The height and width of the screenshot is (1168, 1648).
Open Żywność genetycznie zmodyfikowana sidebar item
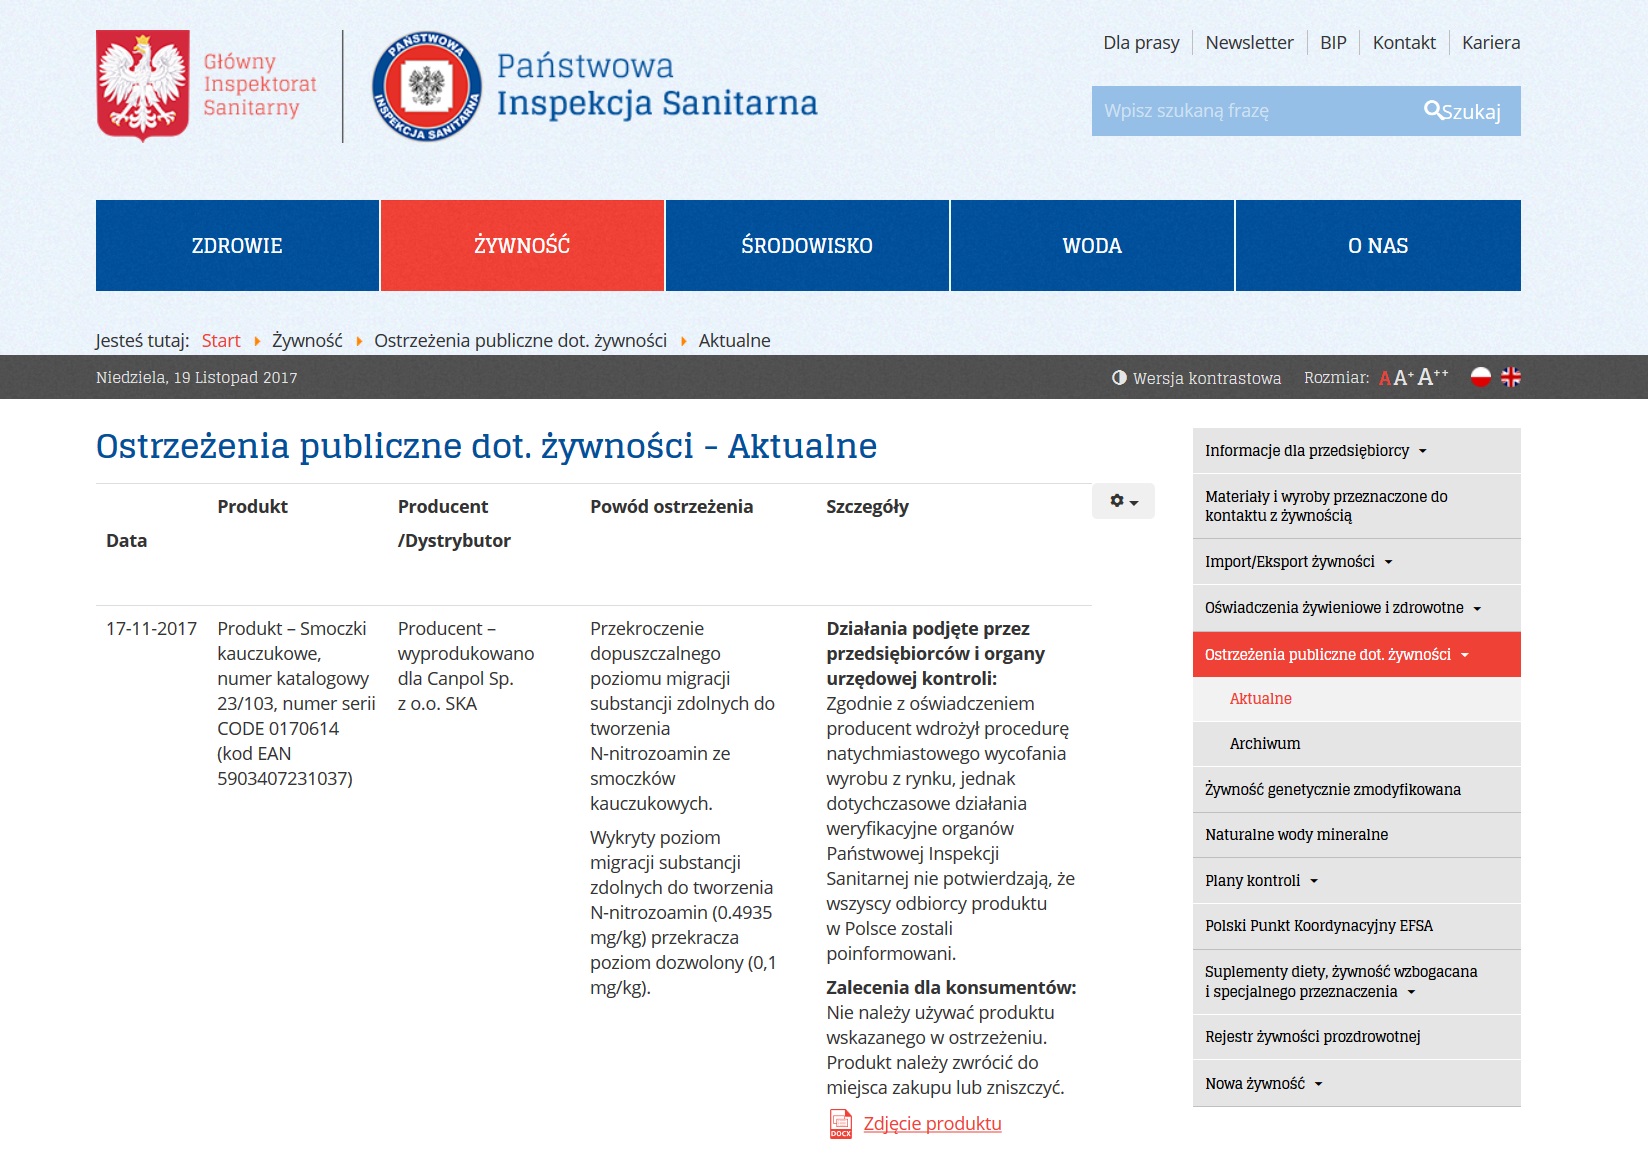pyautogui.click(x=1356, y=790)
